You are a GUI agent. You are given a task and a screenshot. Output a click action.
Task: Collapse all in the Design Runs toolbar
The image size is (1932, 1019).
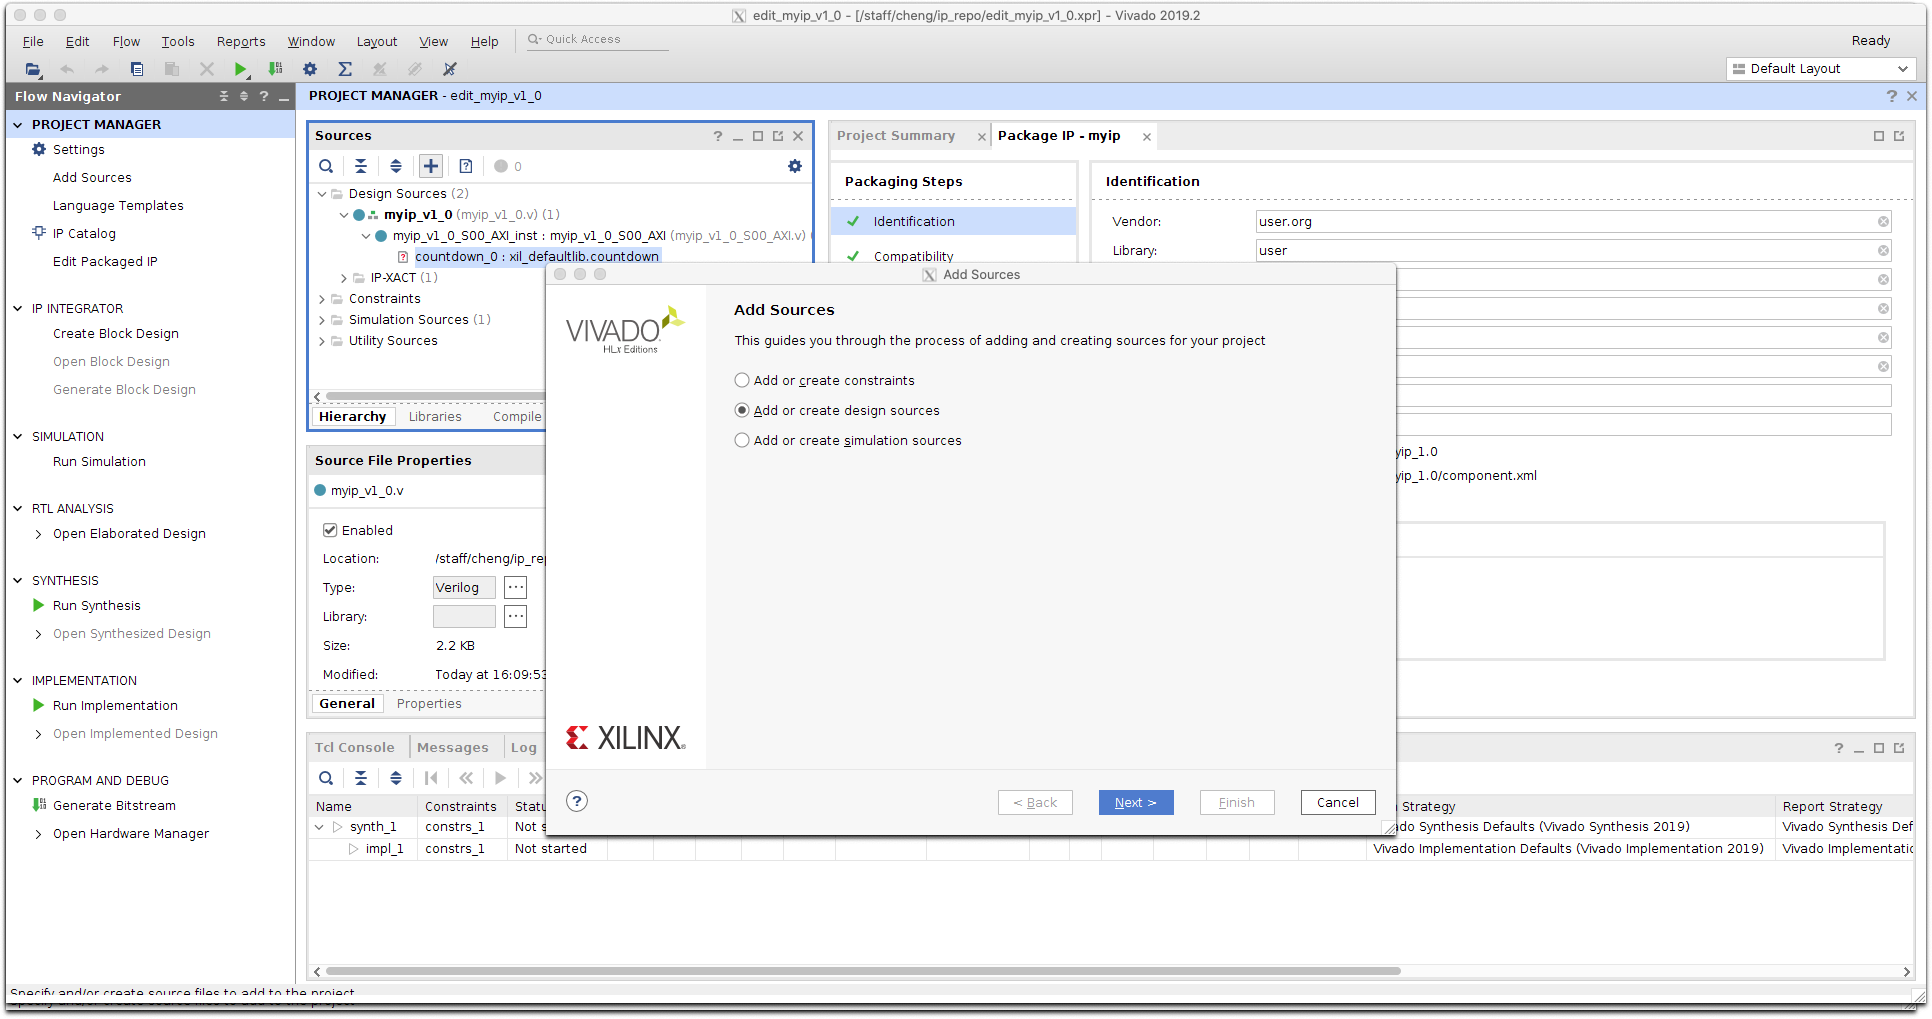361,778
